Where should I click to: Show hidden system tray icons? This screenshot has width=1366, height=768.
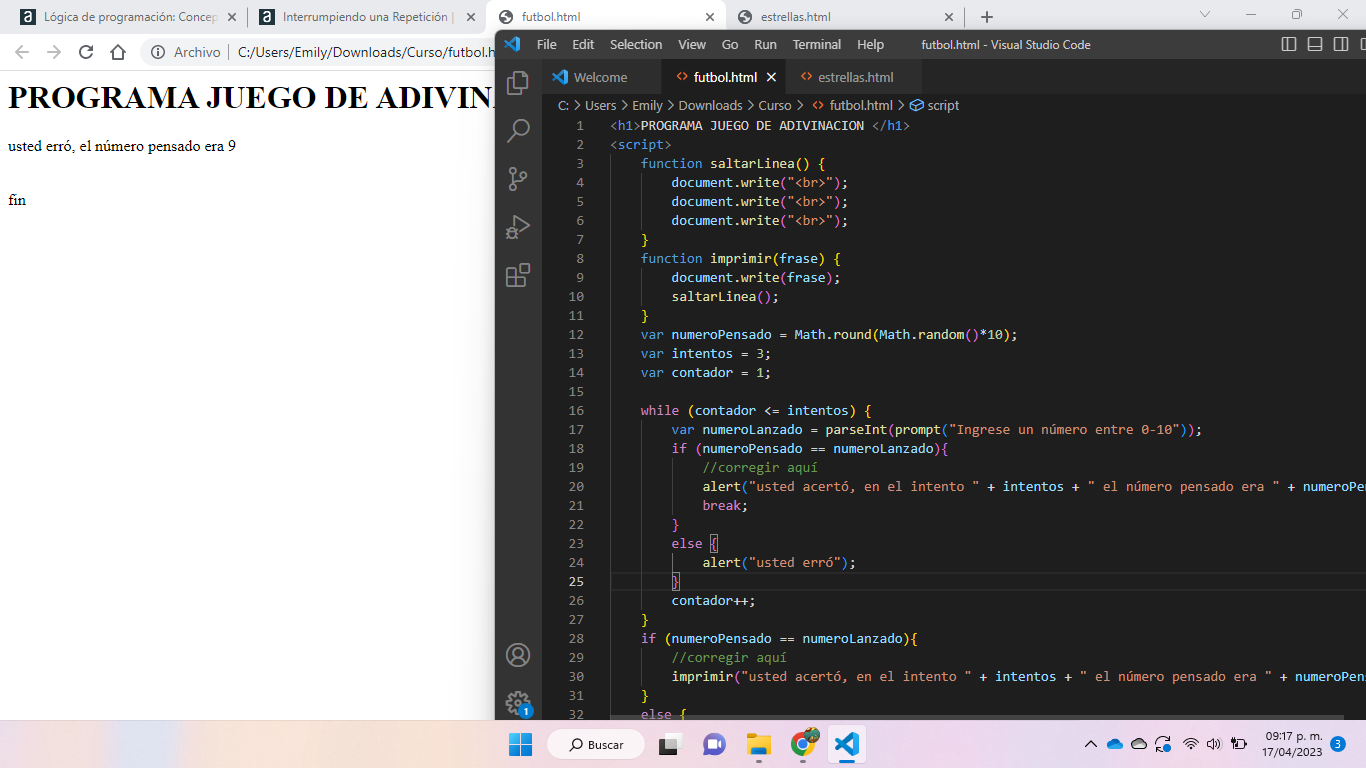pyautogui.click(x=1090, y=745)
